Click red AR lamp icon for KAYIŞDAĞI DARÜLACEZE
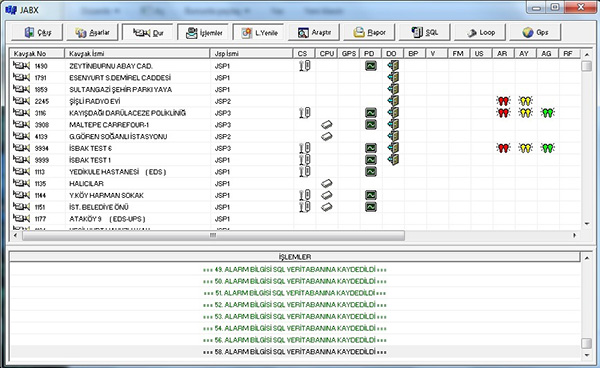This screenshot has height=368, width=600. pos(503,113)
